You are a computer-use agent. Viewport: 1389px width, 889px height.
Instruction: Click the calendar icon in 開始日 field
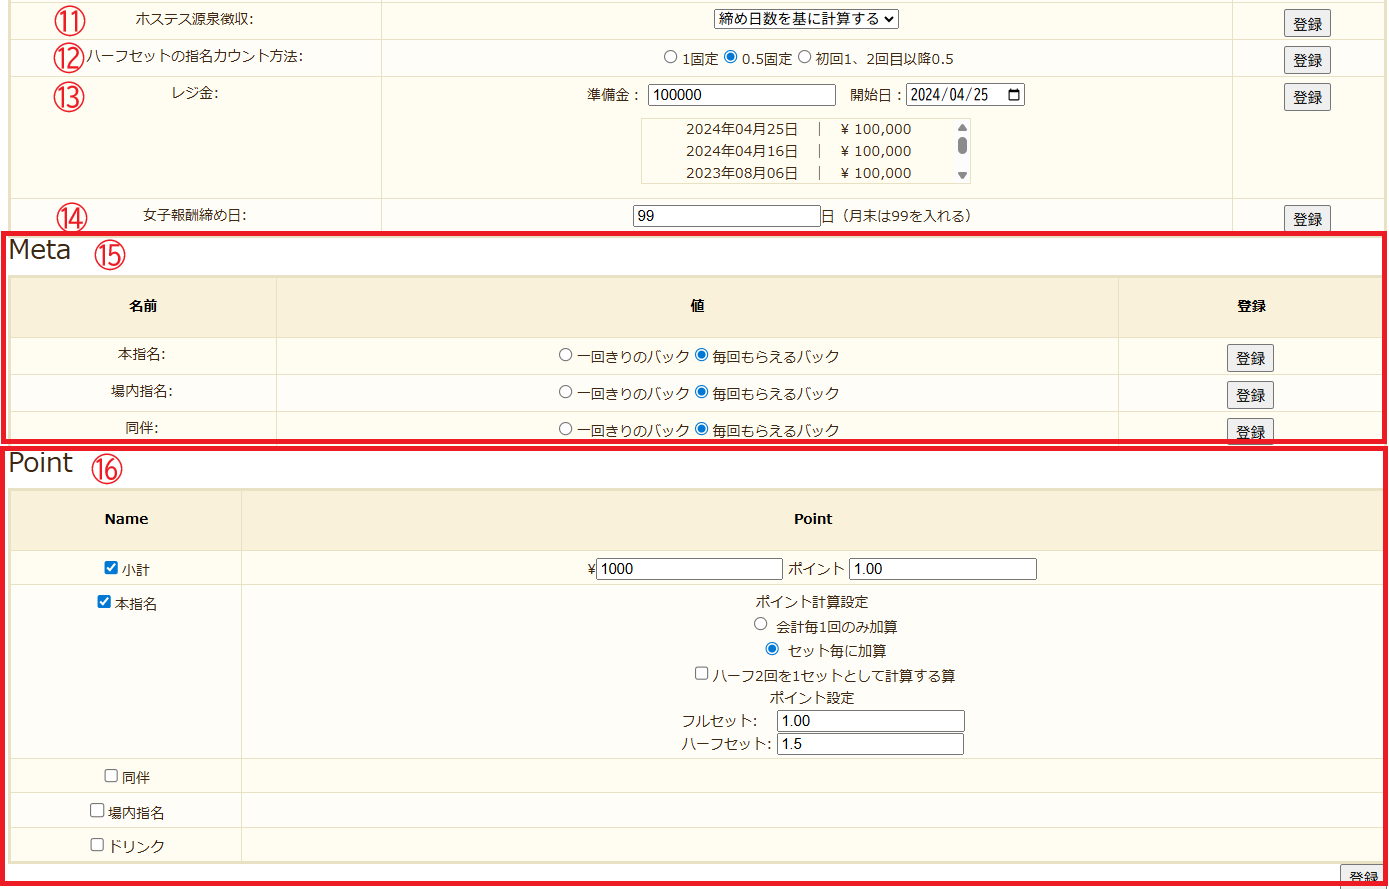coord(1013,95)
